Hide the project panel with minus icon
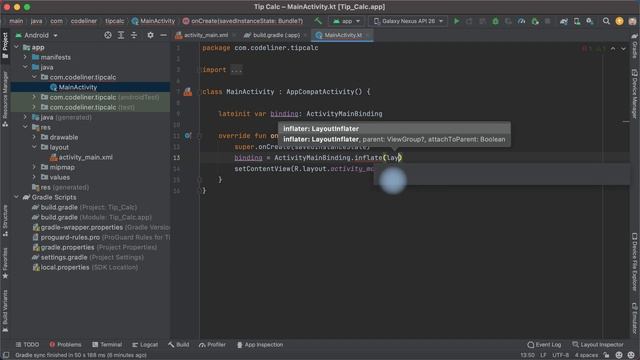The width and height of the screenshot is (640, 360). point(163,35)
